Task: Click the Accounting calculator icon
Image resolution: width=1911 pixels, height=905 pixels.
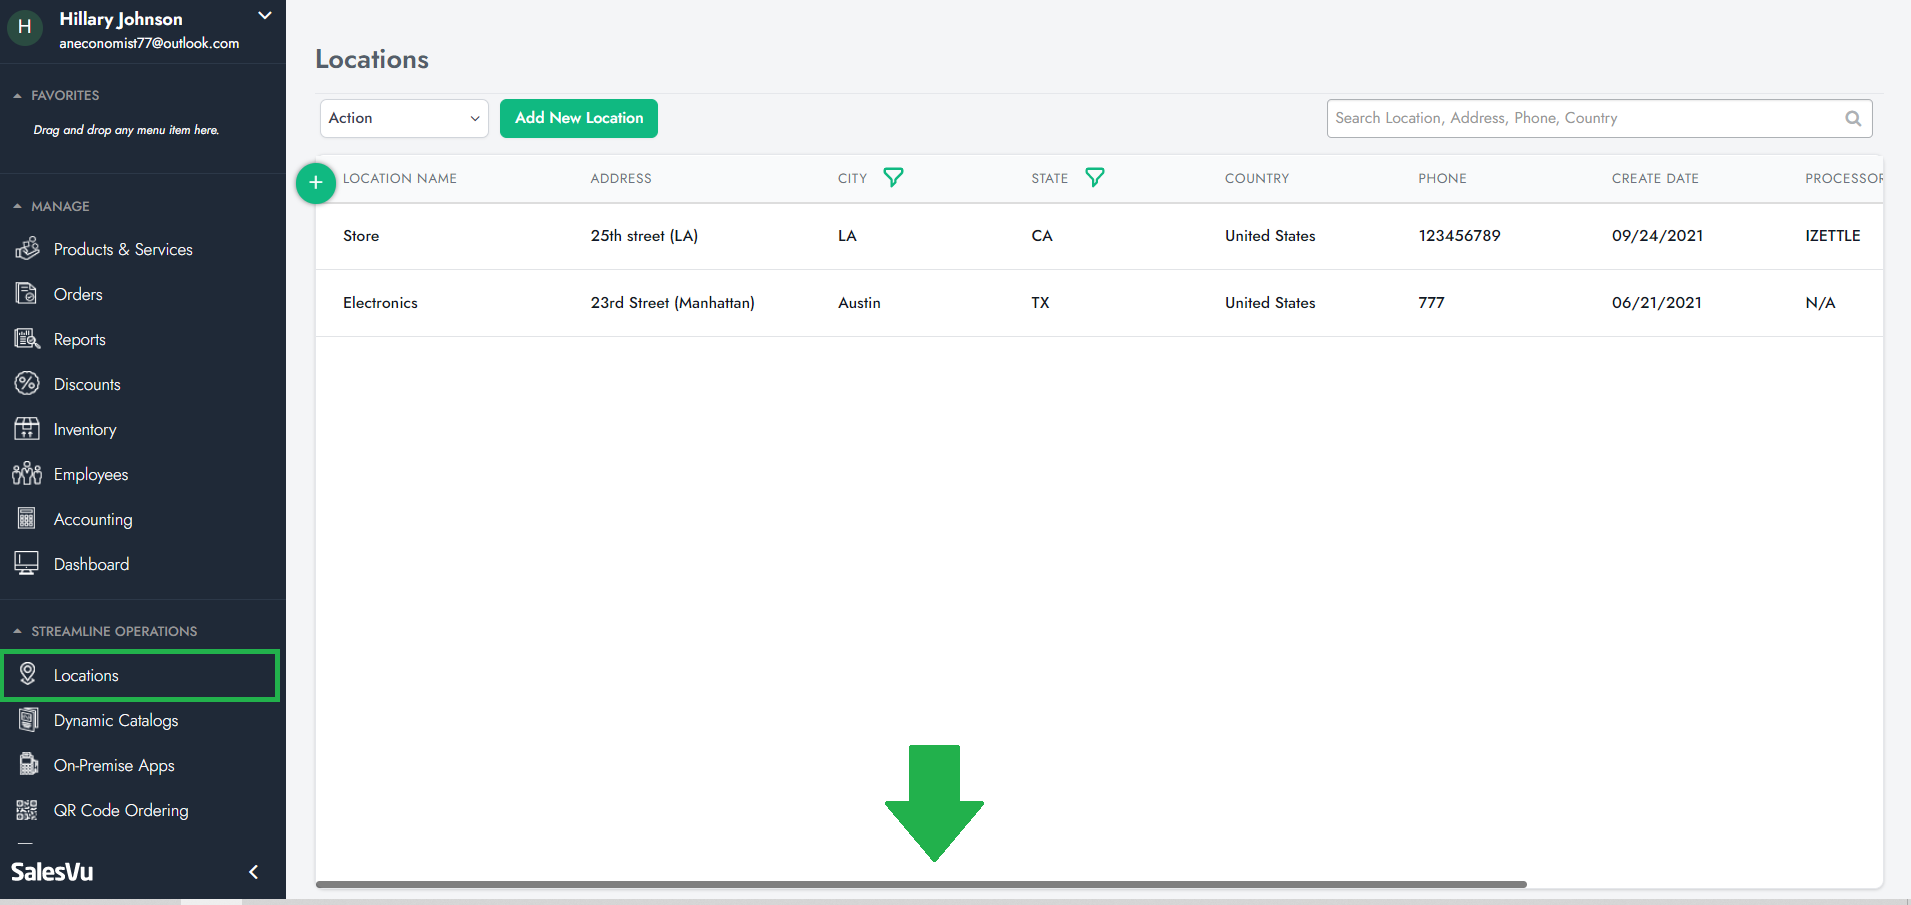Action: pyautogui.click(x=27, y=519)
